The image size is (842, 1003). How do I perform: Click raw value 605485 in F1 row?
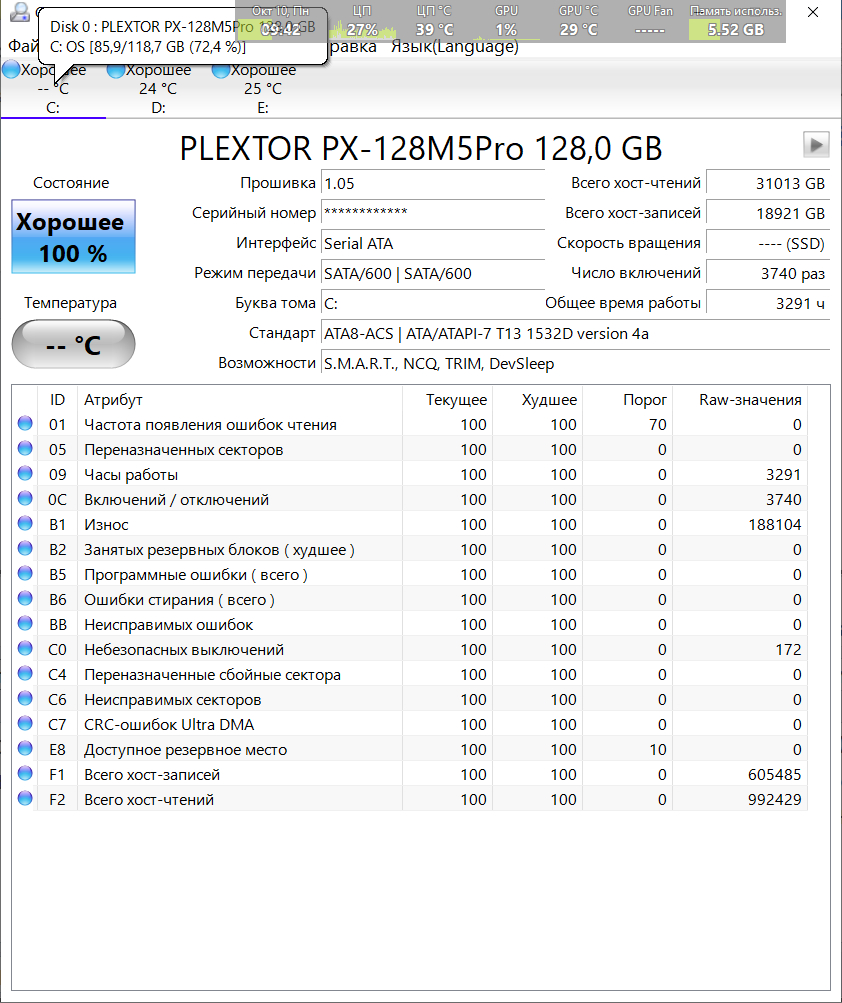pos(775,775)
